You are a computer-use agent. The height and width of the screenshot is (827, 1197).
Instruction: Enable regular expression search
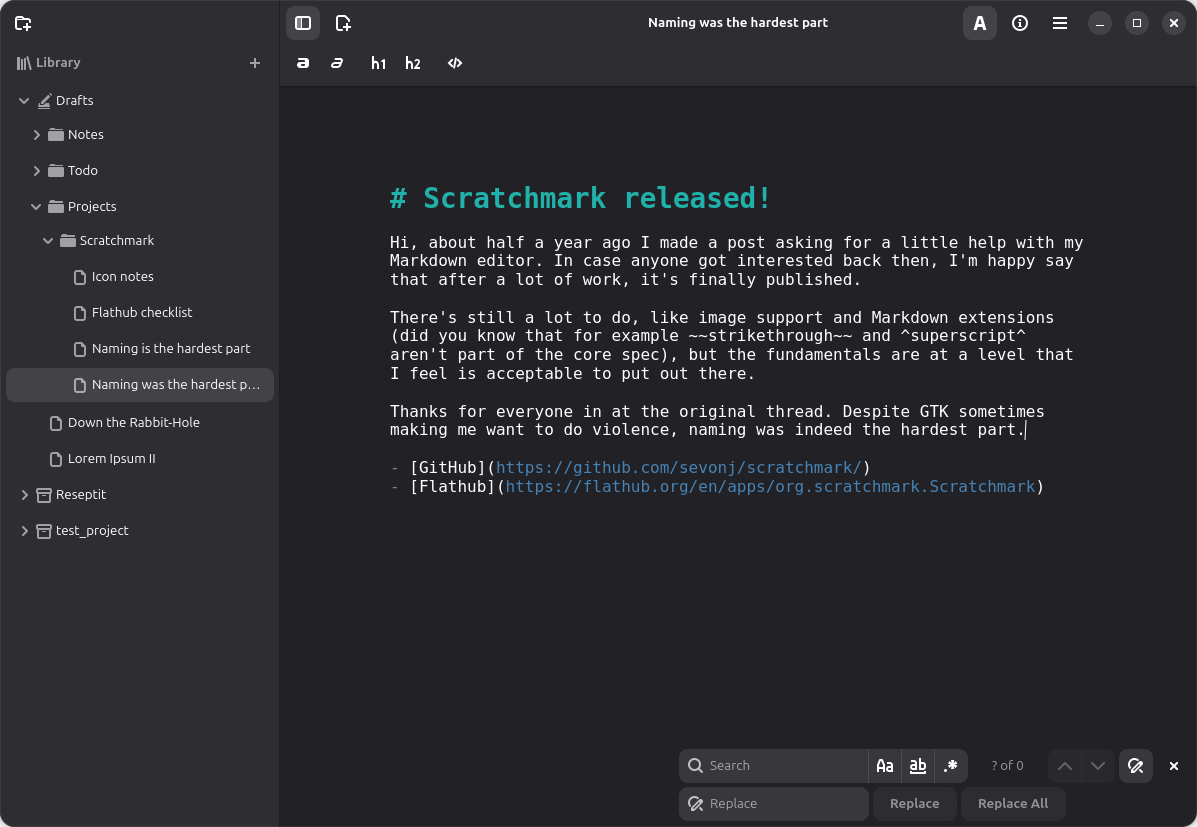(x=951, y=766)
